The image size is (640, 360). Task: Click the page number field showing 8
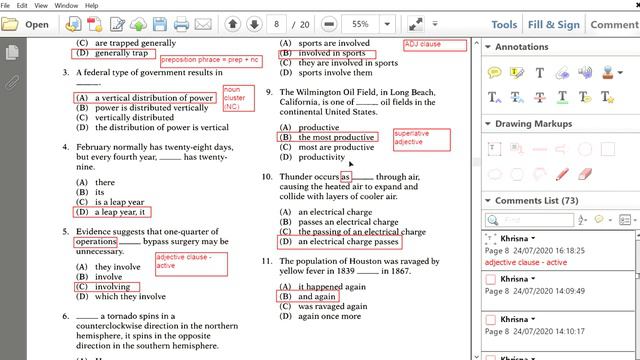(x=277, y=24)
